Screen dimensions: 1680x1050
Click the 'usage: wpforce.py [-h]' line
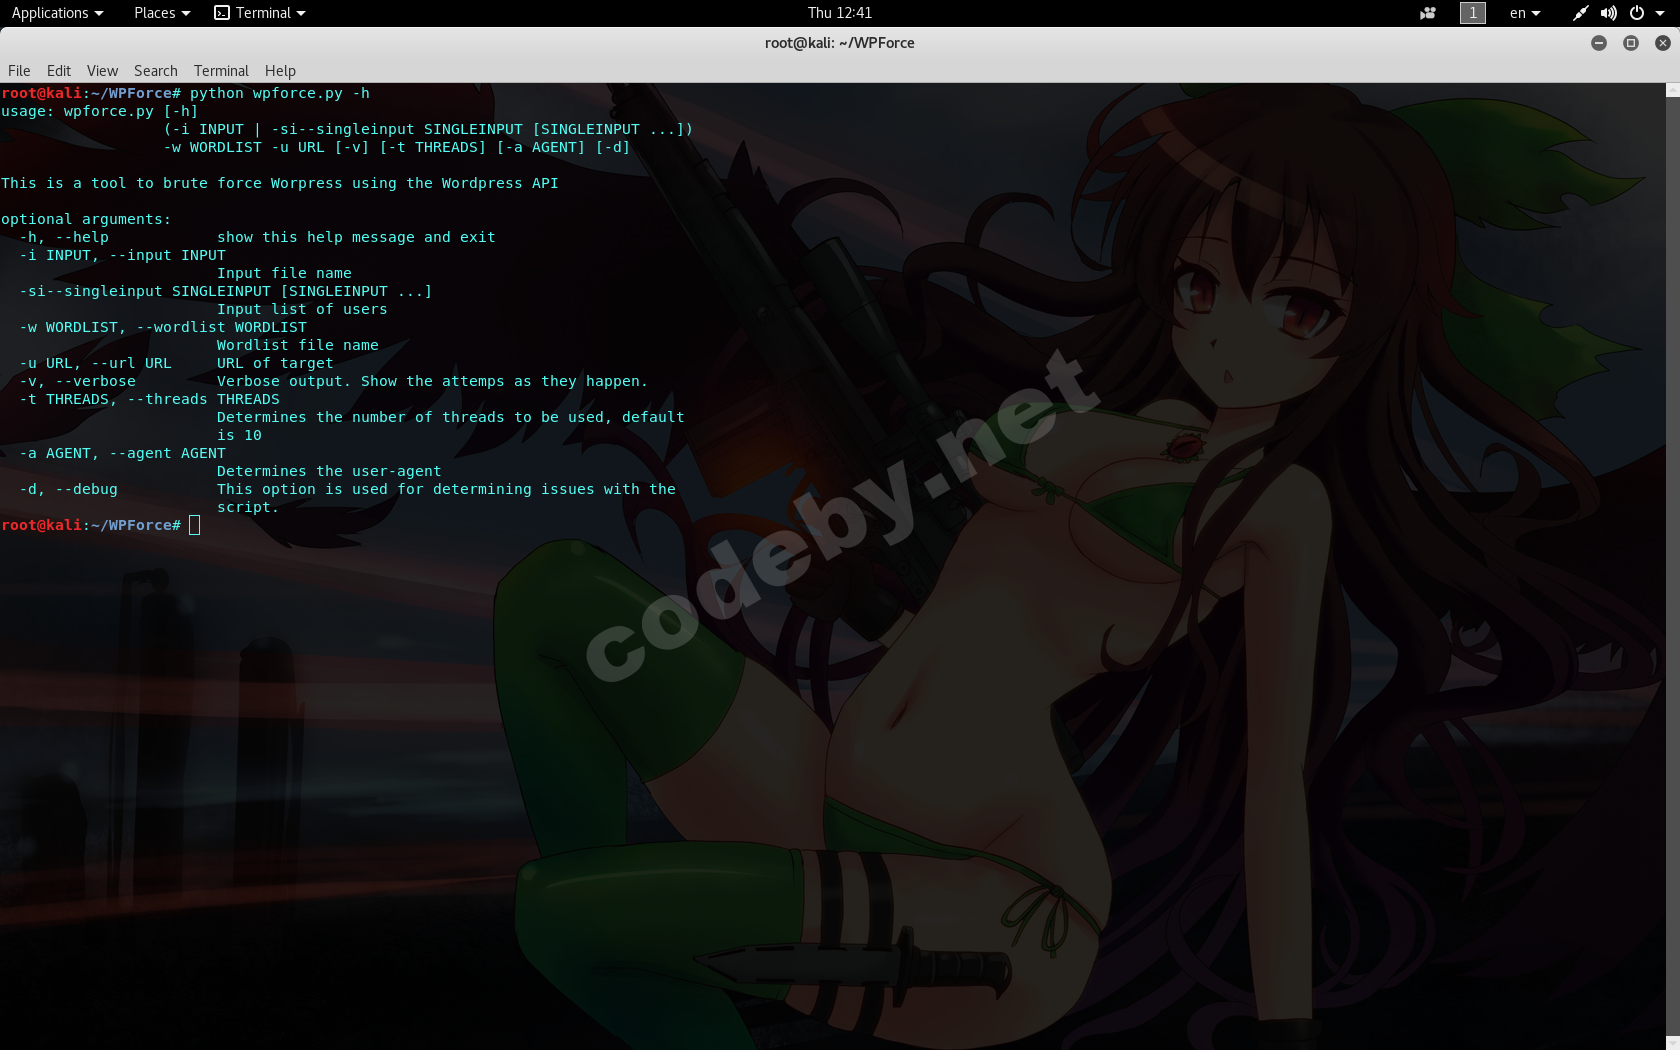tap(100, 111)
